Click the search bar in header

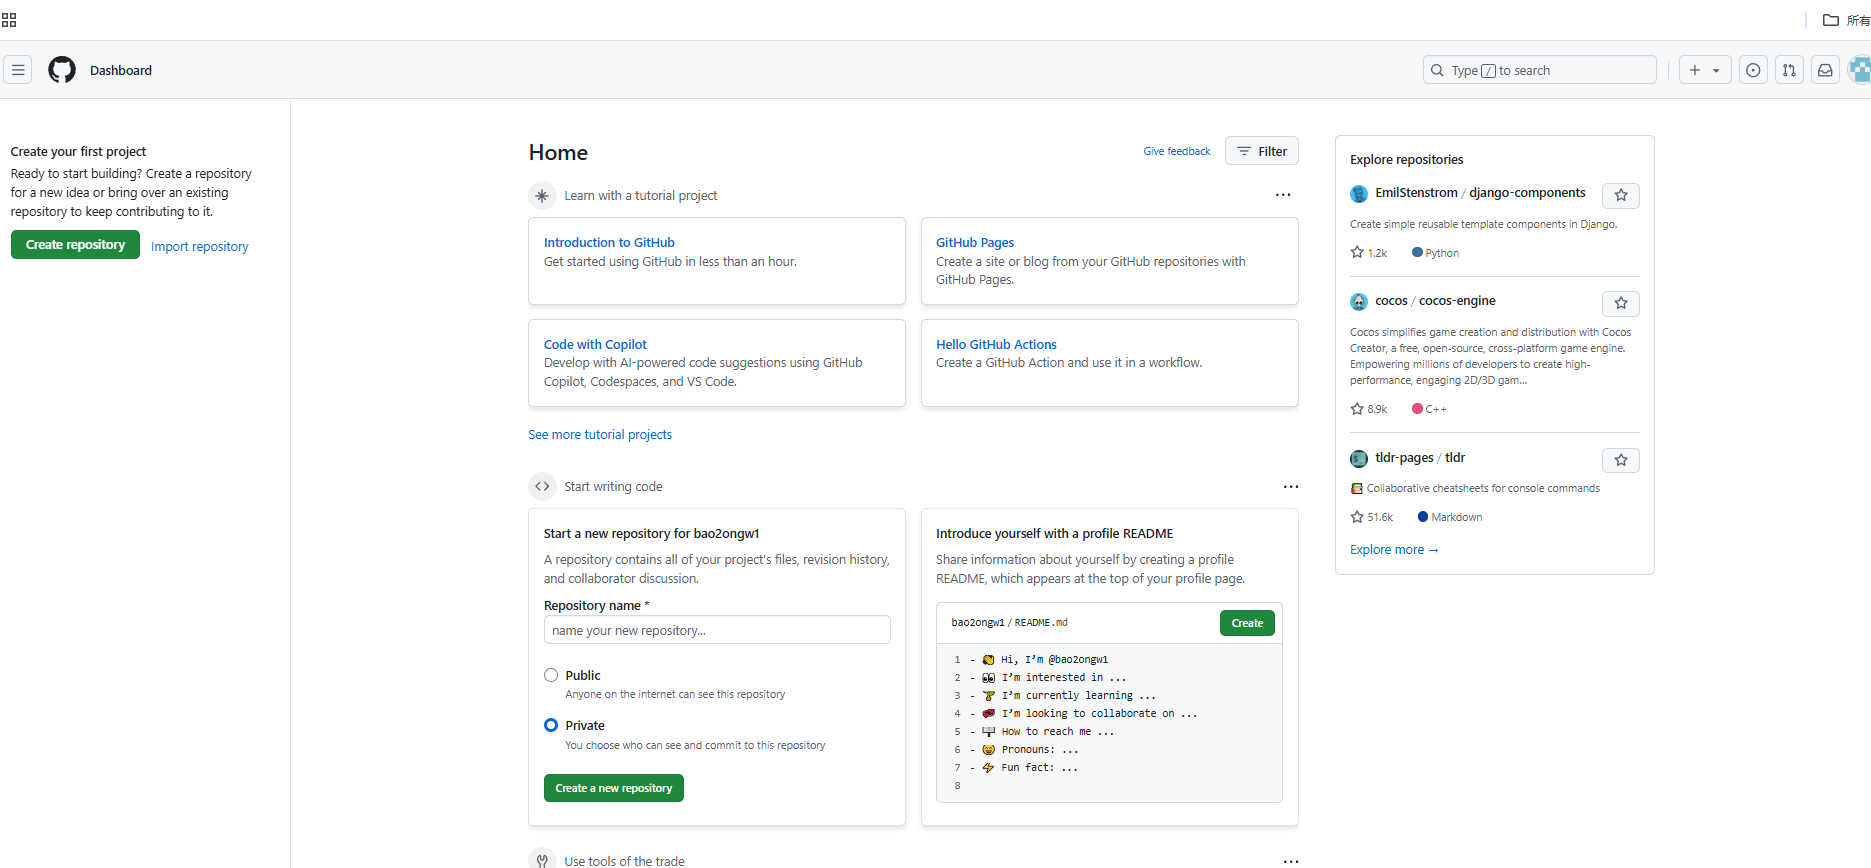[x=1539, y=70]
